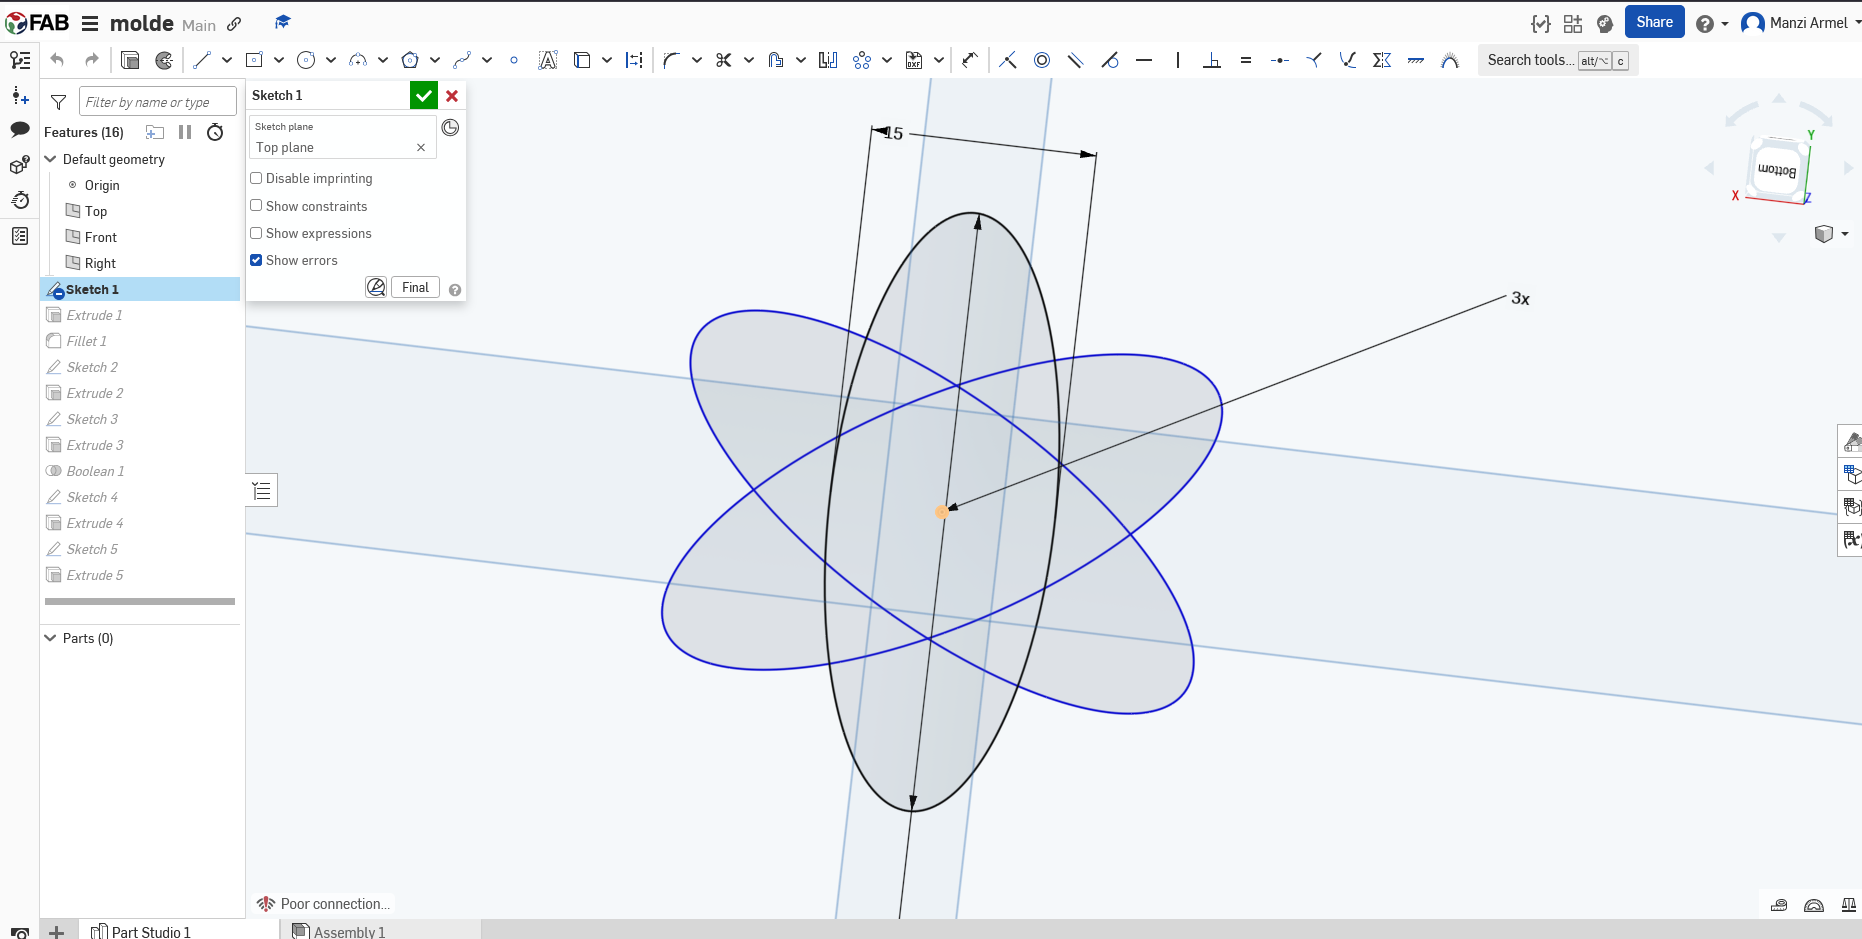
Task: Click the Final button
Action: (x=415, y=287)
